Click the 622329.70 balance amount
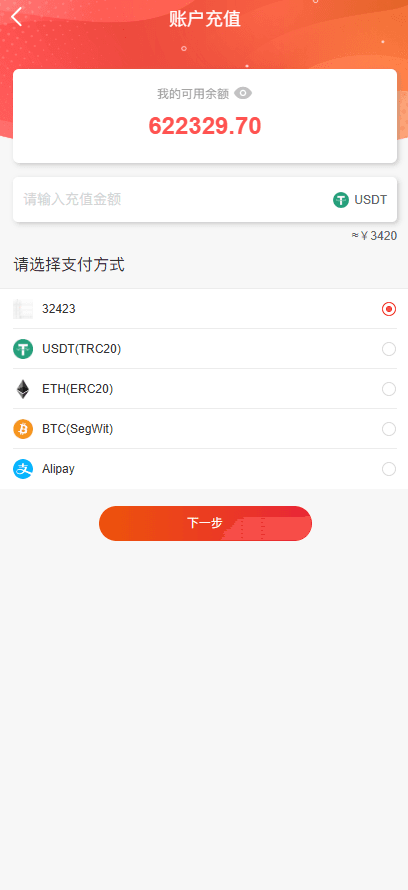The image size is (408, 890). pos(205,126)
